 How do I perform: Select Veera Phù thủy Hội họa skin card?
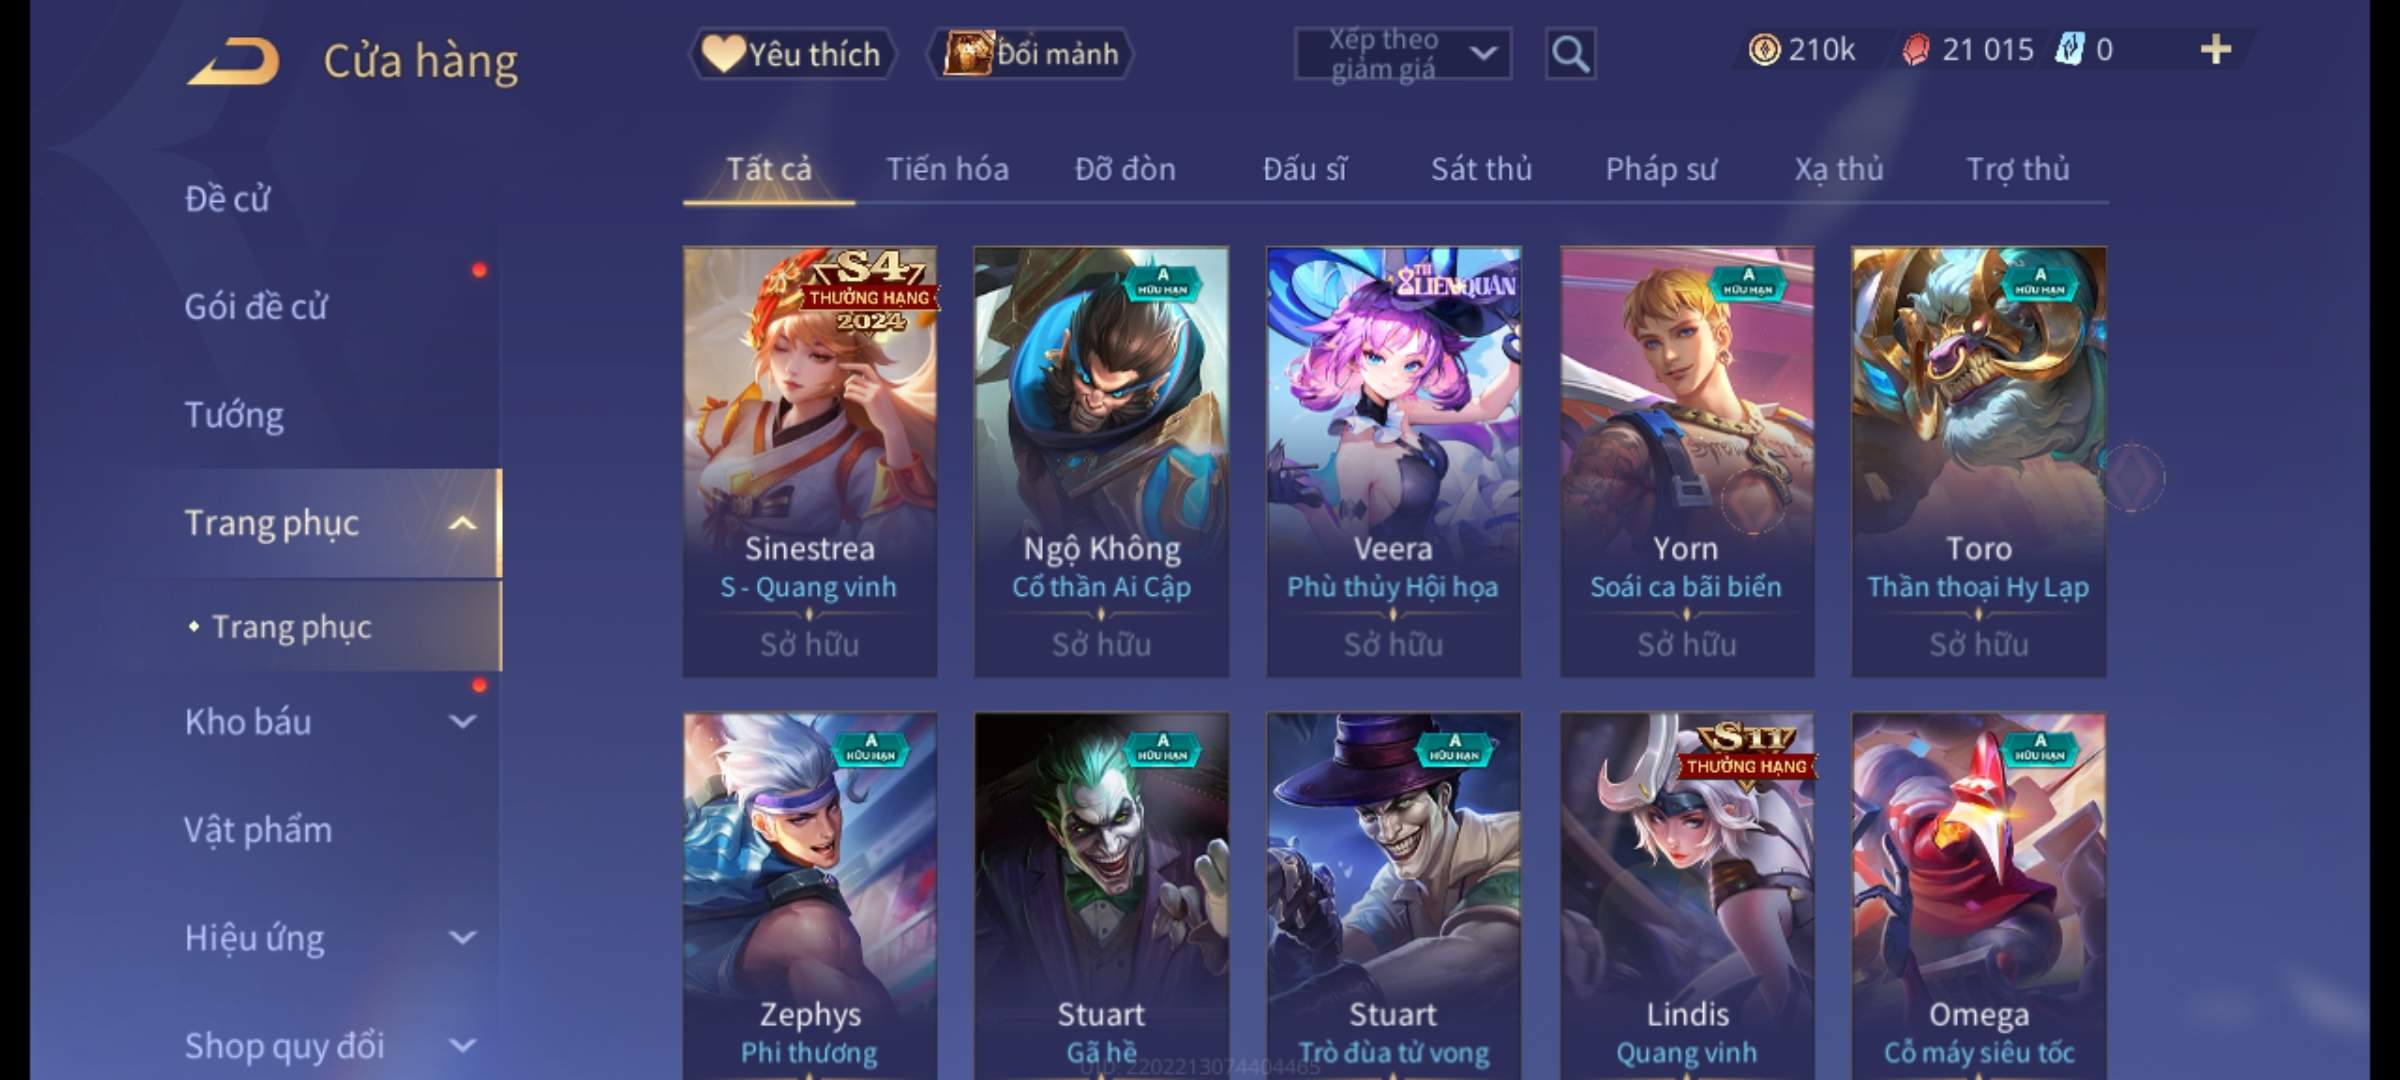click(1394, 461)
